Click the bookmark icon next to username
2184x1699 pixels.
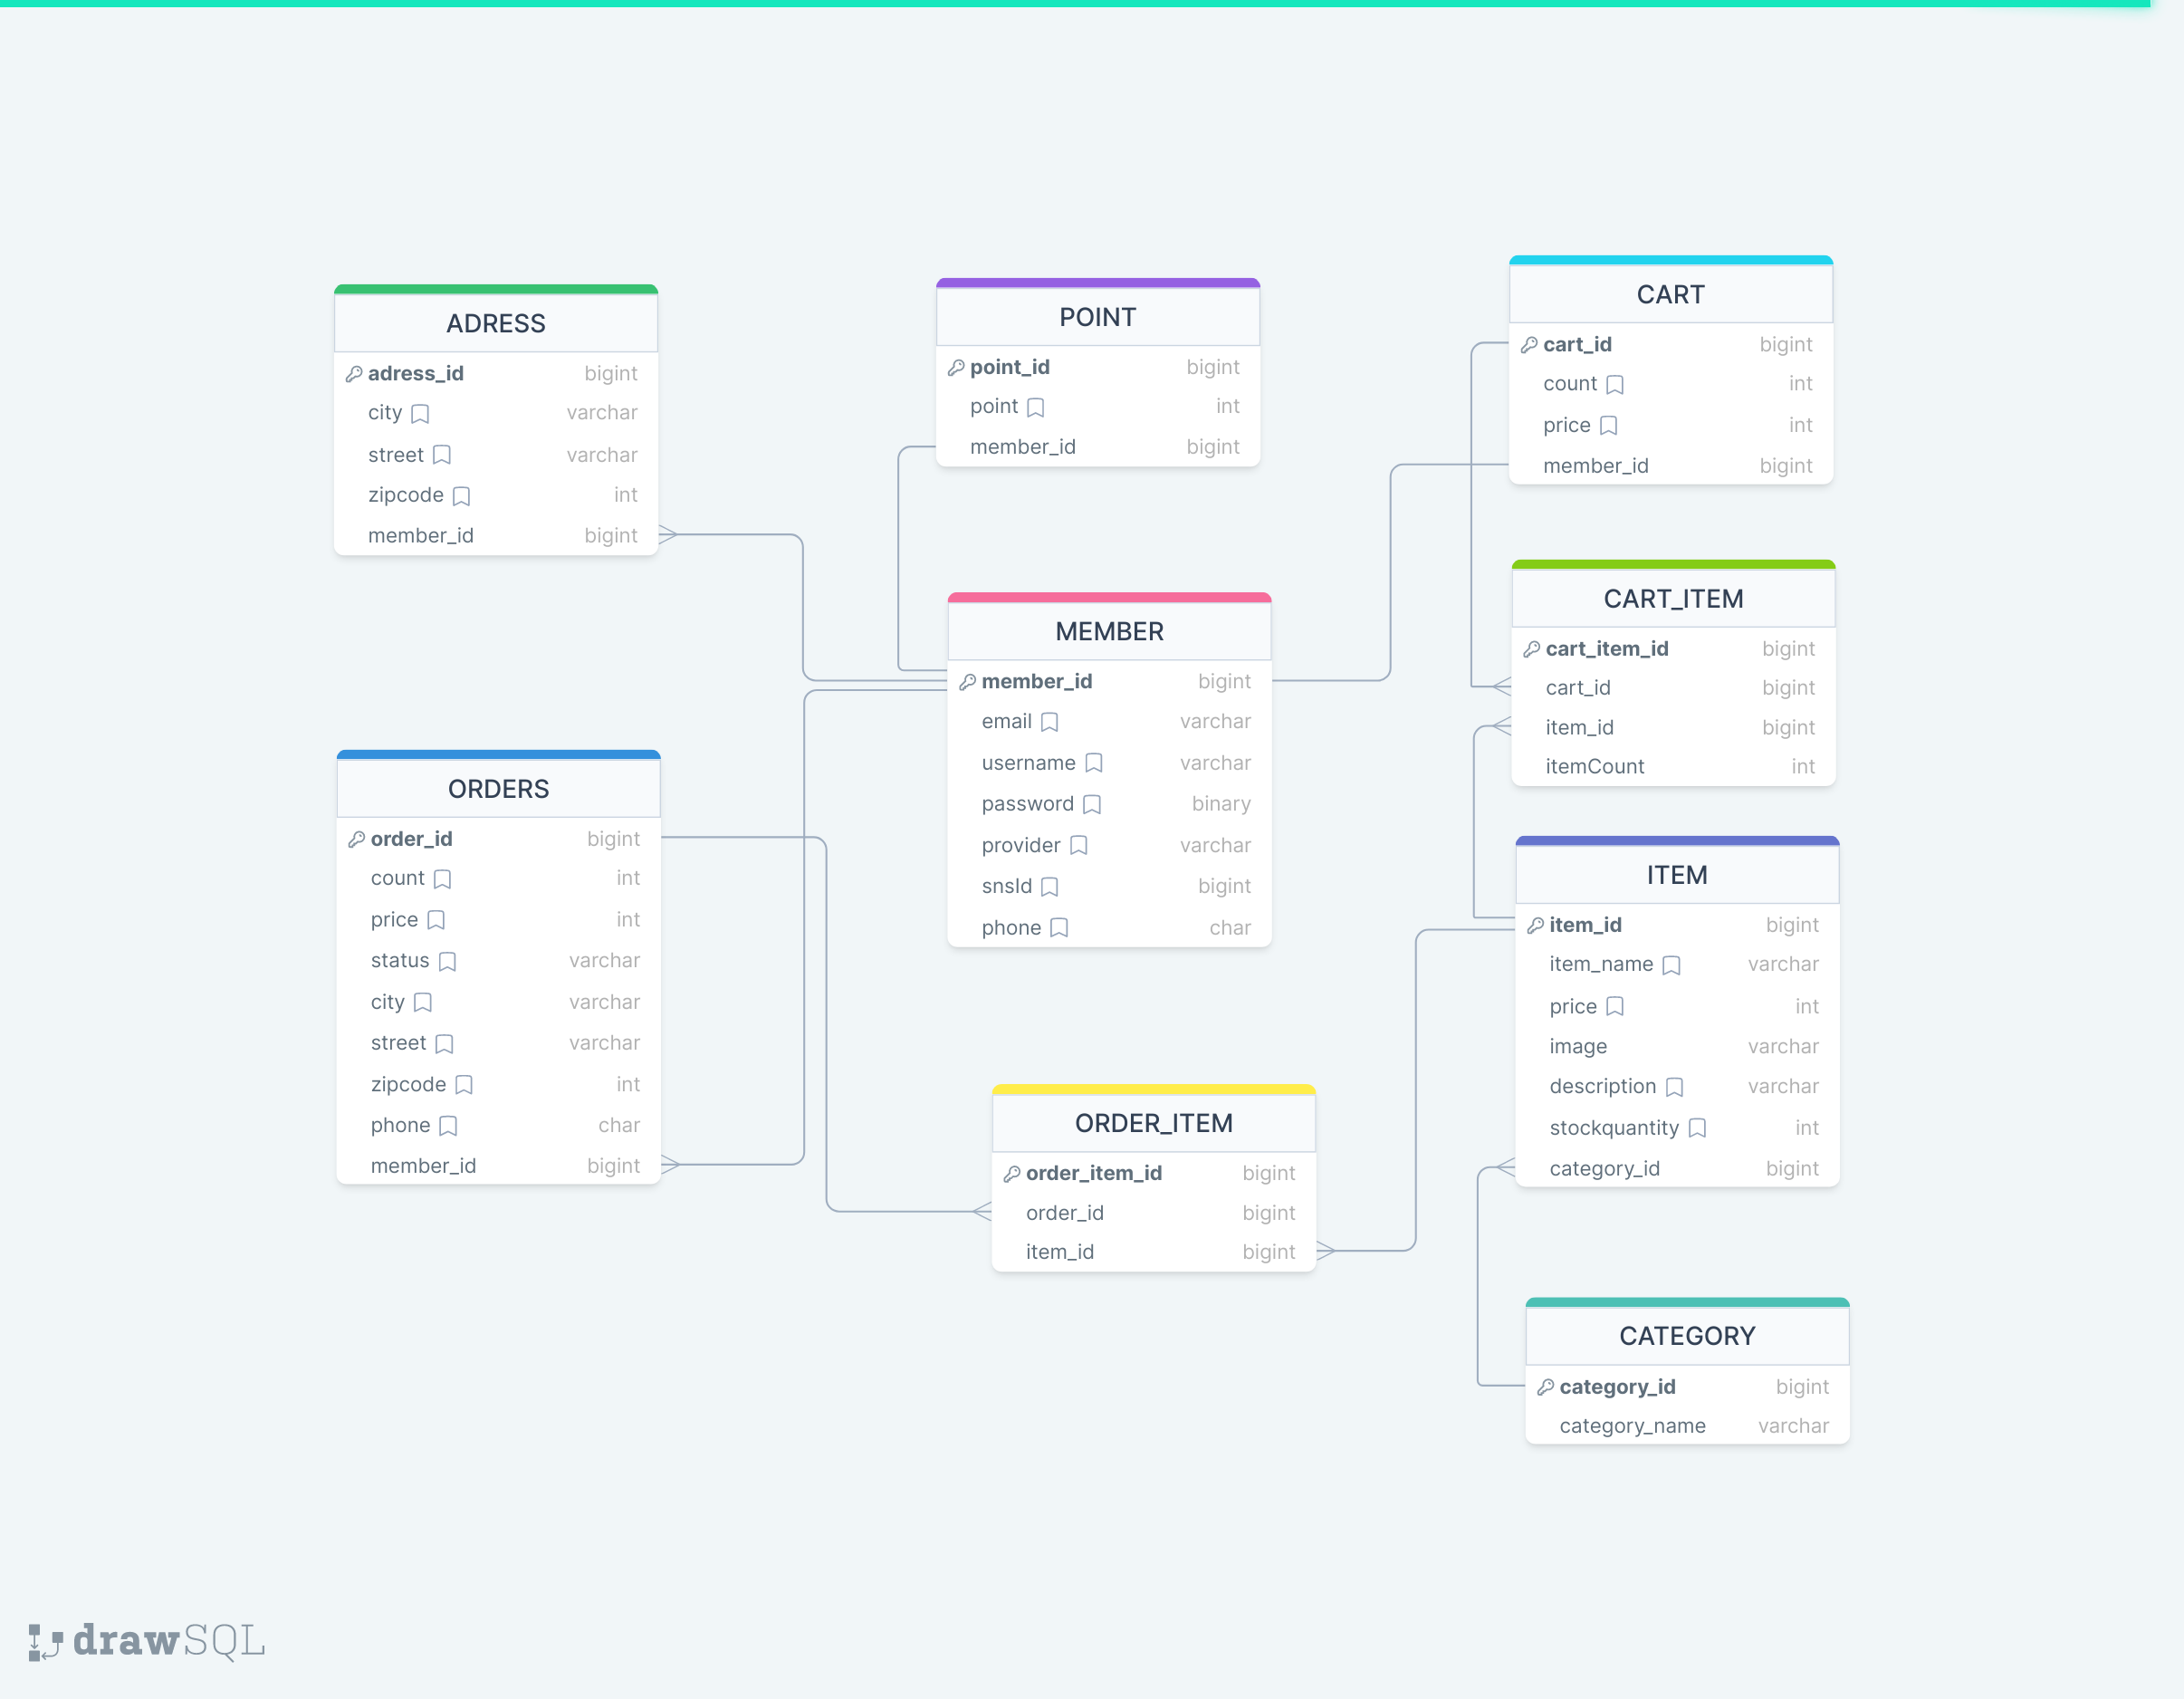pyautogui.click(x=1094, y=764)
